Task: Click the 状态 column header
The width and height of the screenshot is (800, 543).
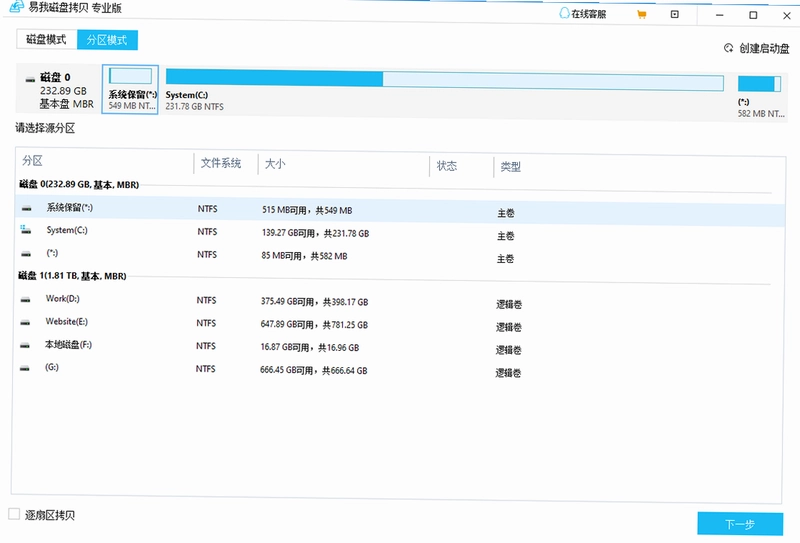Action: pos(446,166)
